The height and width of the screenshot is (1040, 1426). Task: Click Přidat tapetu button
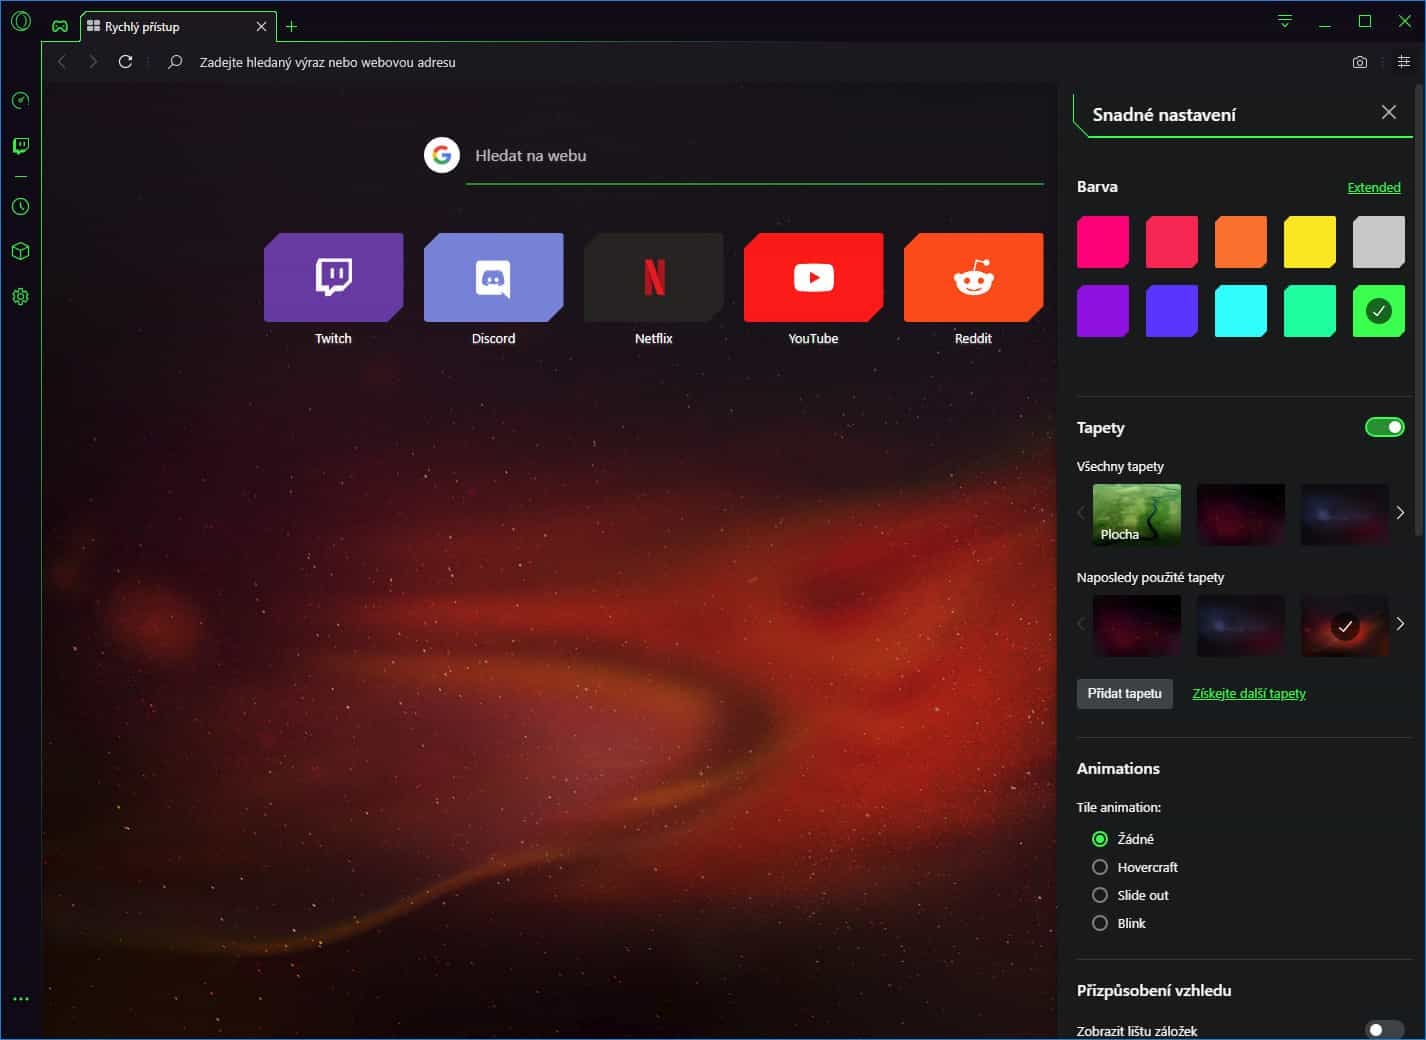coord(1124,693)
